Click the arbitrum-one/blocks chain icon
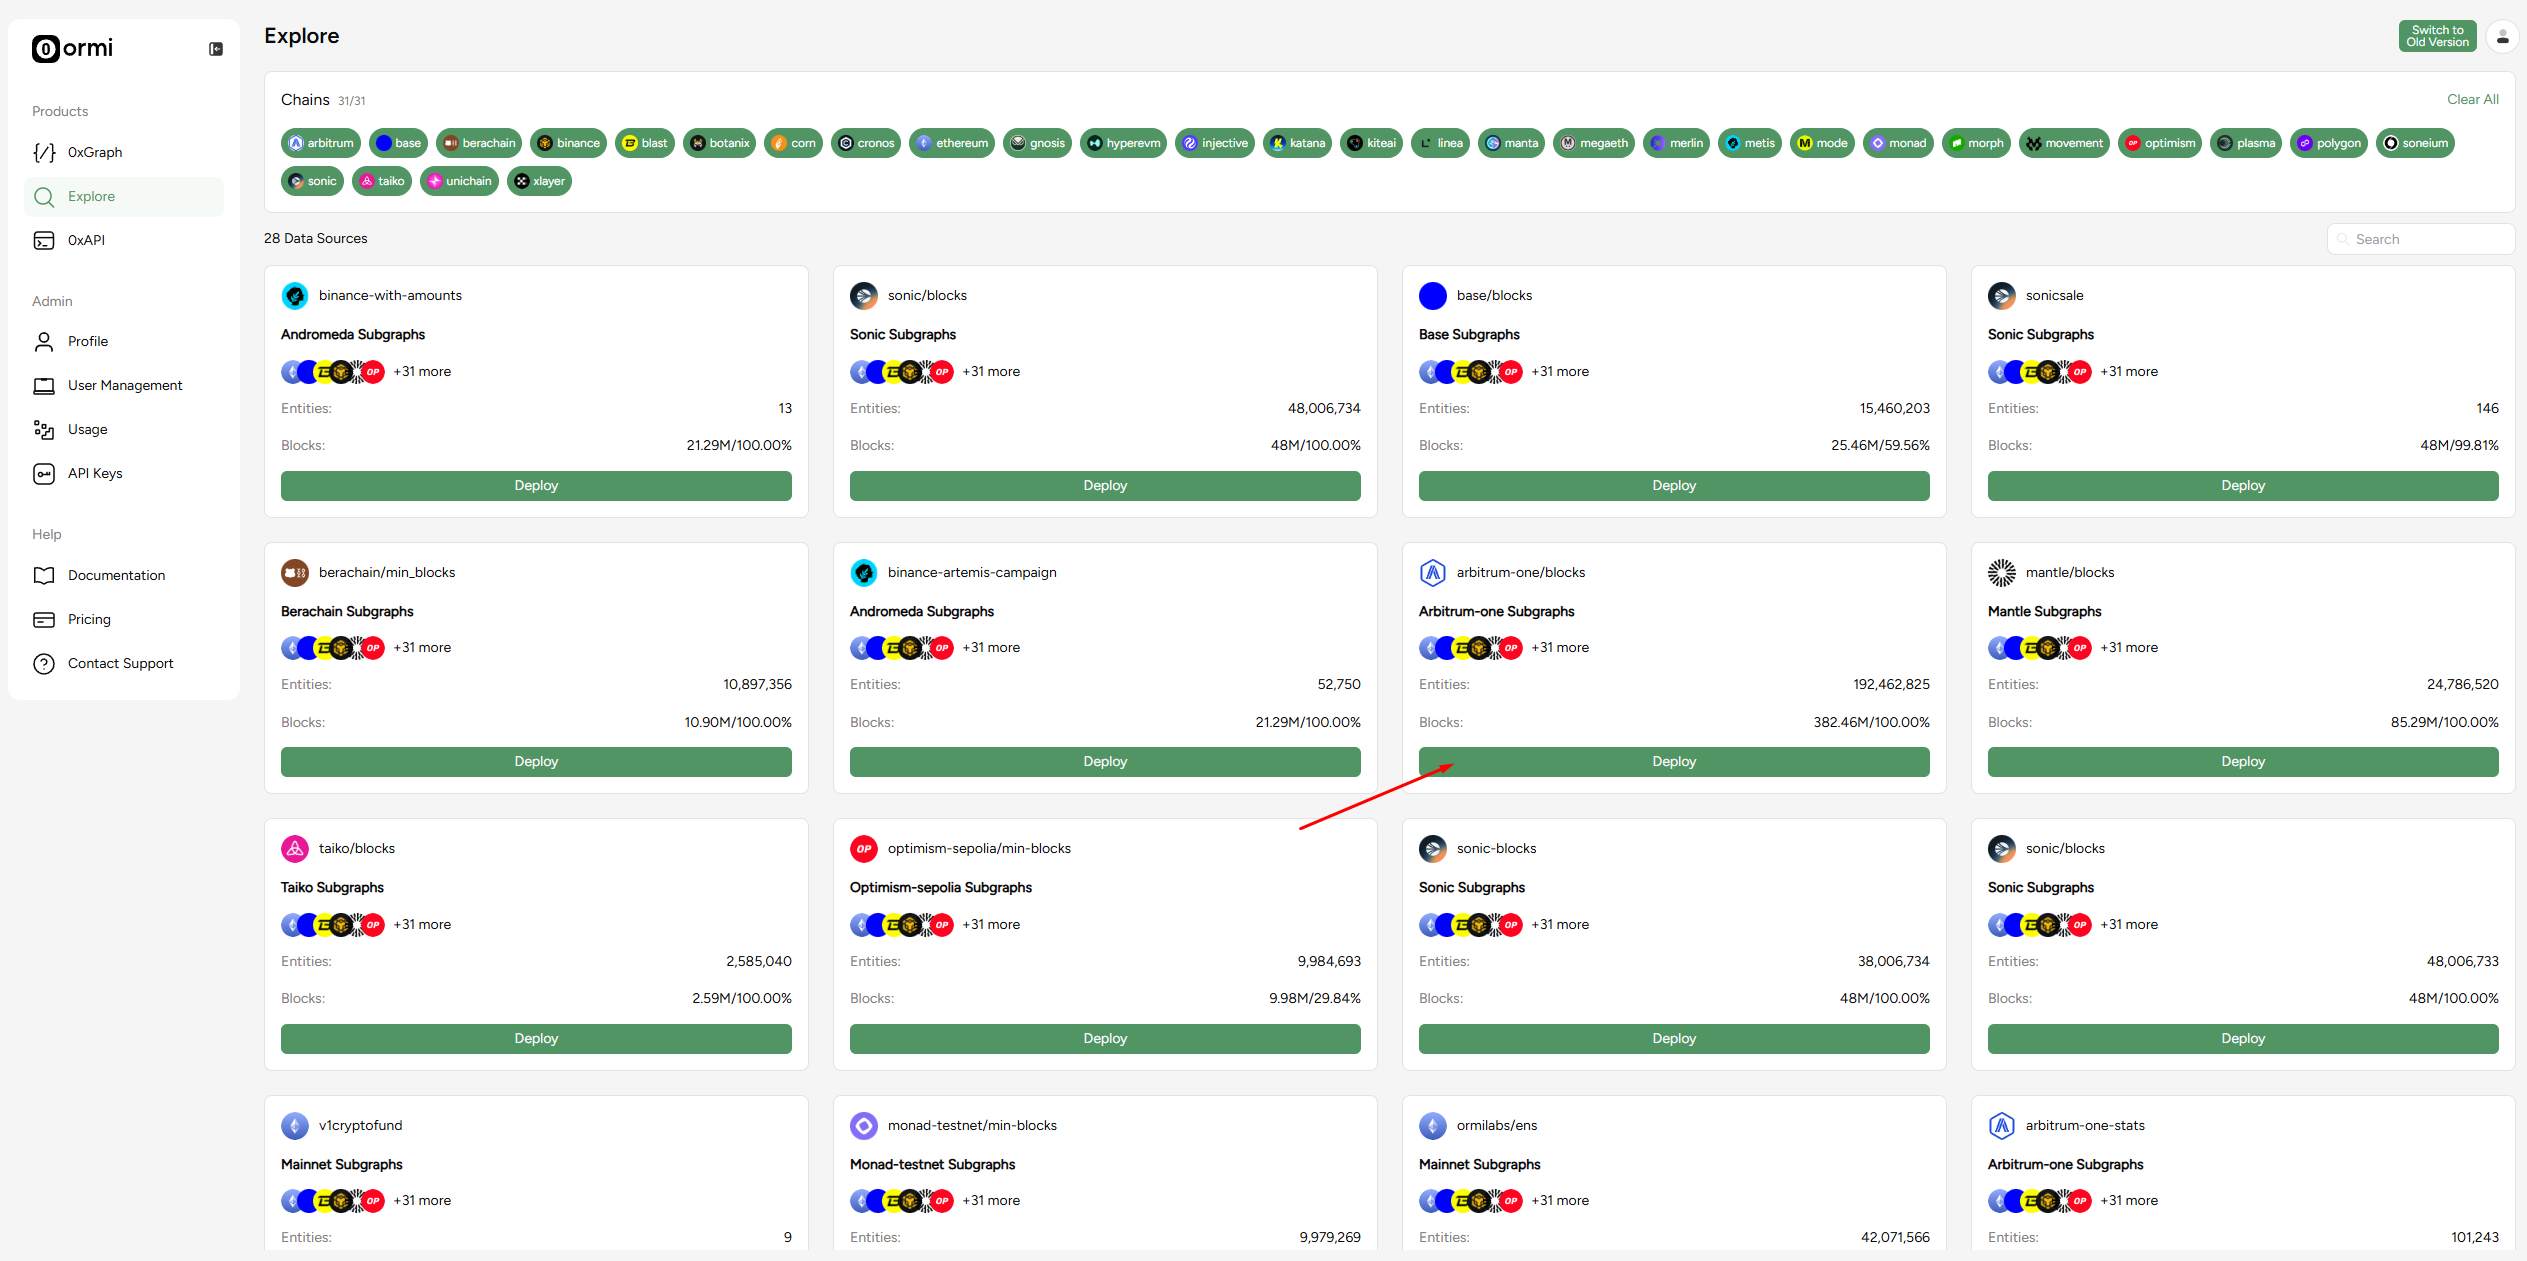The image size is (2527, 1261). tap(1432, 572)
